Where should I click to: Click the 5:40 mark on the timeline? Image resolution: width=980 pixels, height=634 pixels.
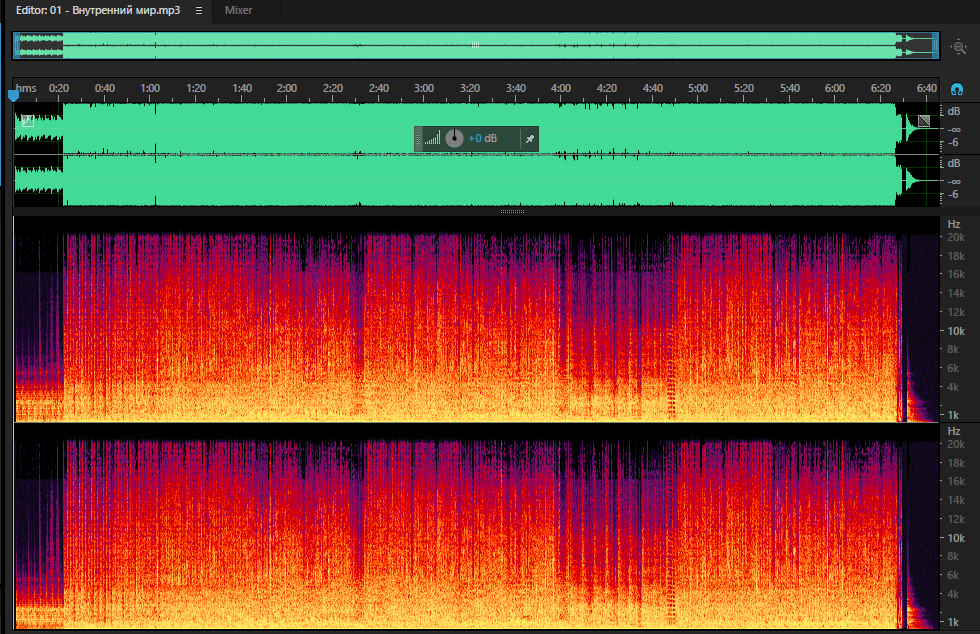[x=789, y=88]
